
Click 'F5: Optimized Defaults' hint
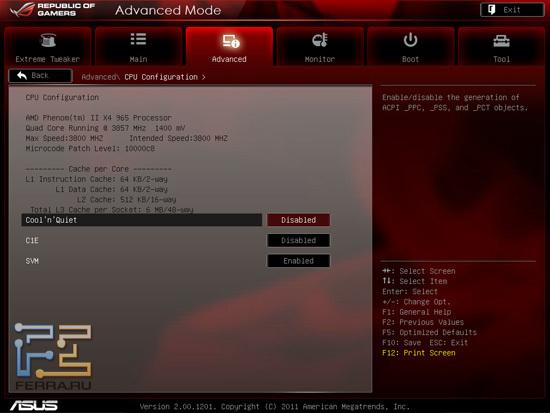click(429, 332)
